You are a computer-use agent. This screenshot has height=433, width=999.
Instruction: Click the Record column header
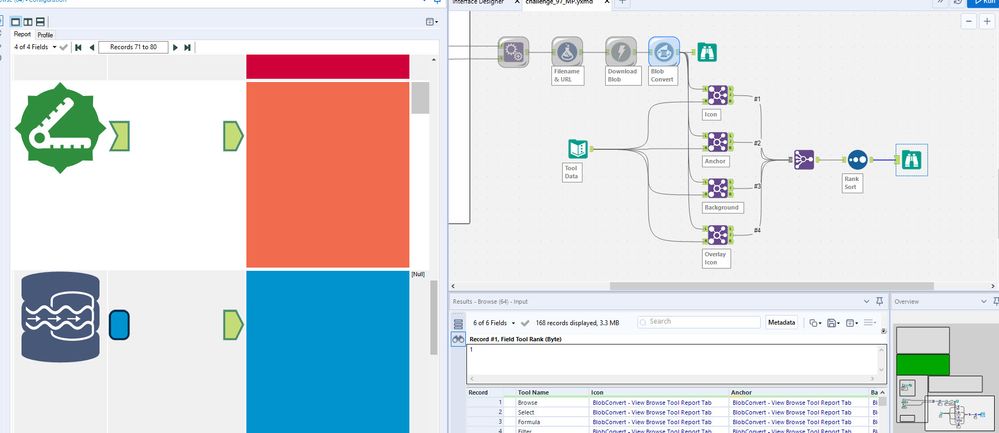(x=485, y=392)
